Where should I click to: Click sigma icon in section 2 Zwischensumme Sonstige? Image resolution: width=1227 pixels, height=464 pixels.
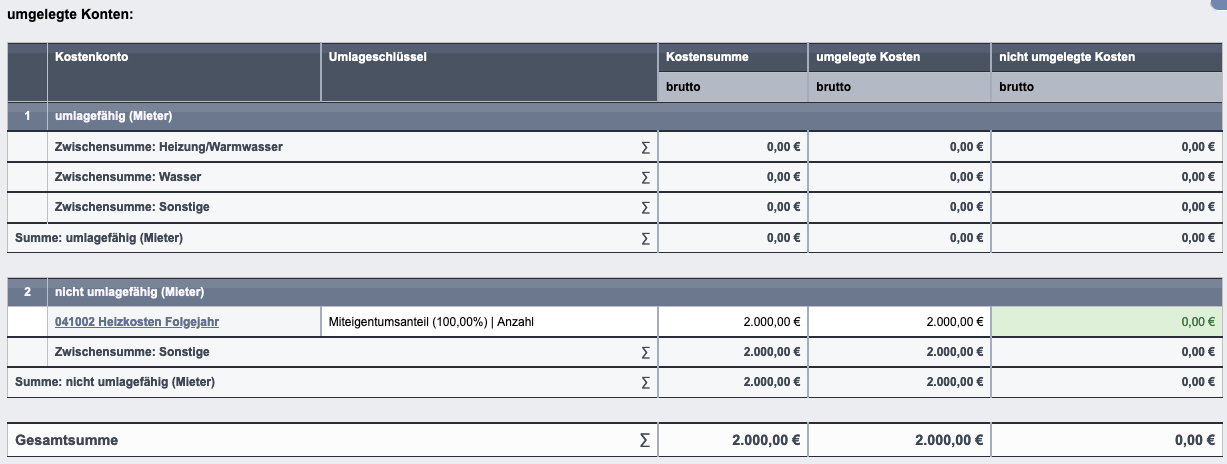[645, 352]
